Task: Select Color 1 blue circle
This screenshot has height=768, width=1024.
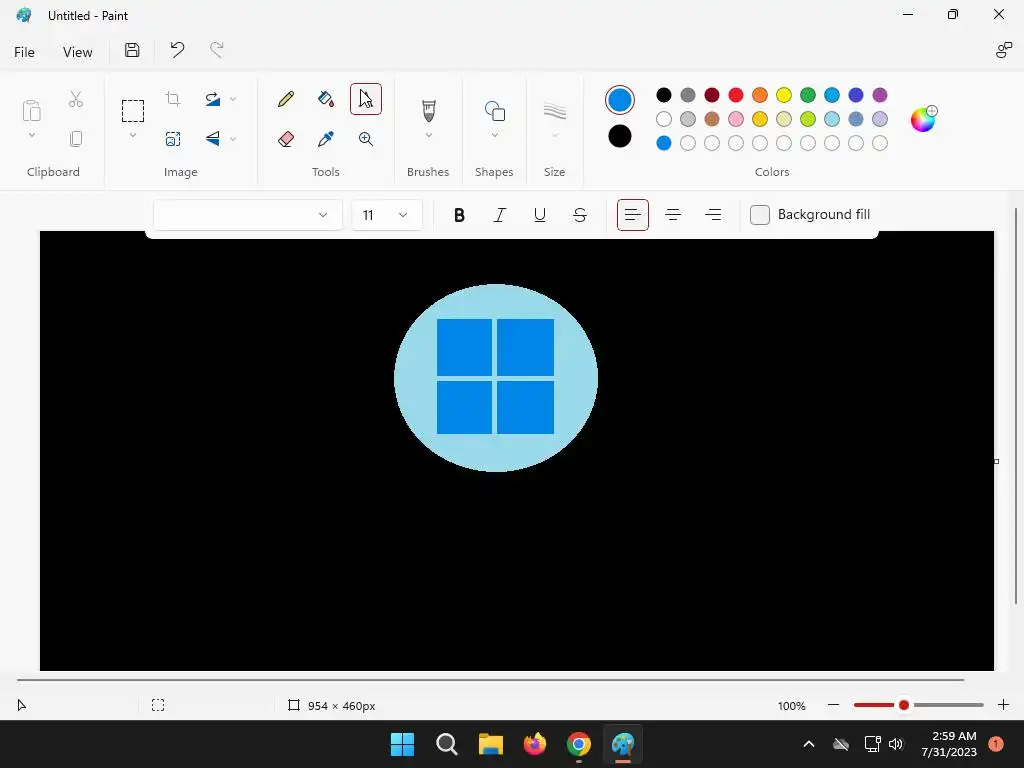Action: [620, 100]
